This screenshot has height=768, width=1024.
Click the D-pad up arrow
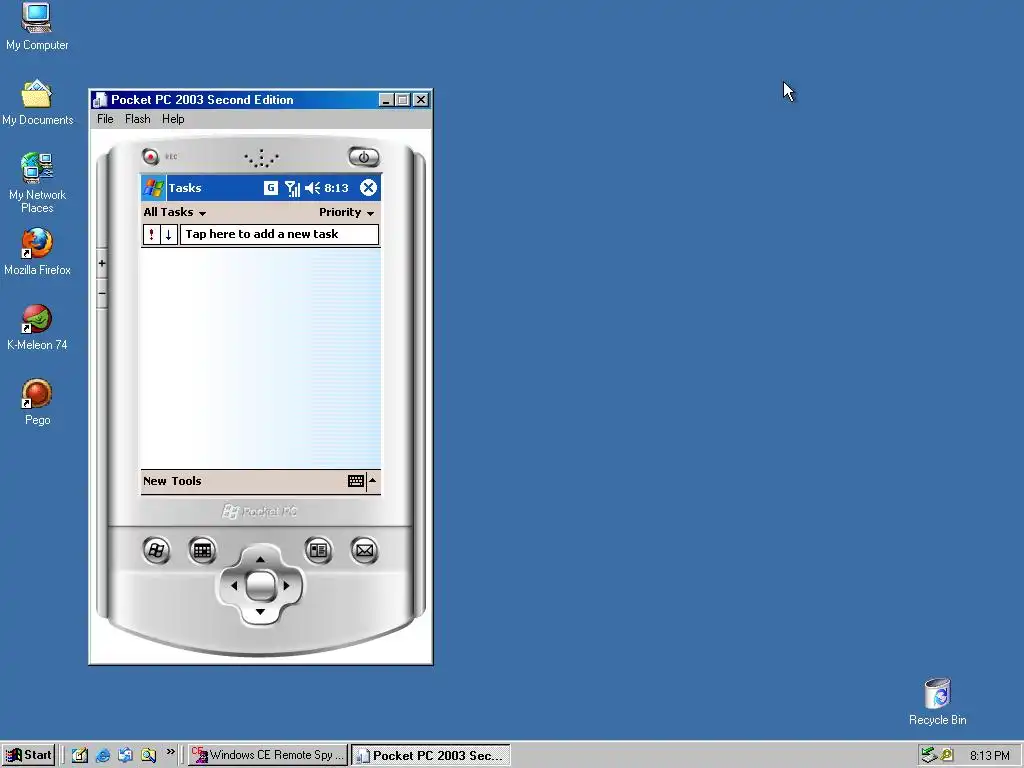[260, 559]
